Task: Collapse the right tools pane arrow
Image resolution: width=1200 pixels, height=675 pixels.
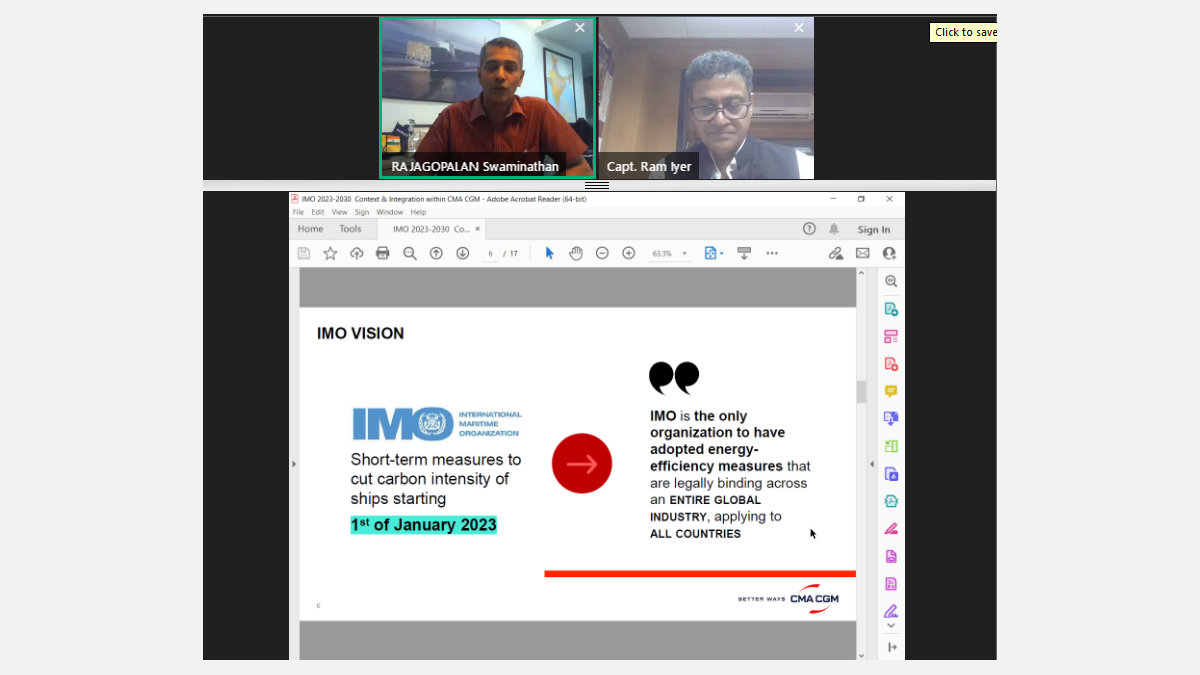Action: [871, 464]
